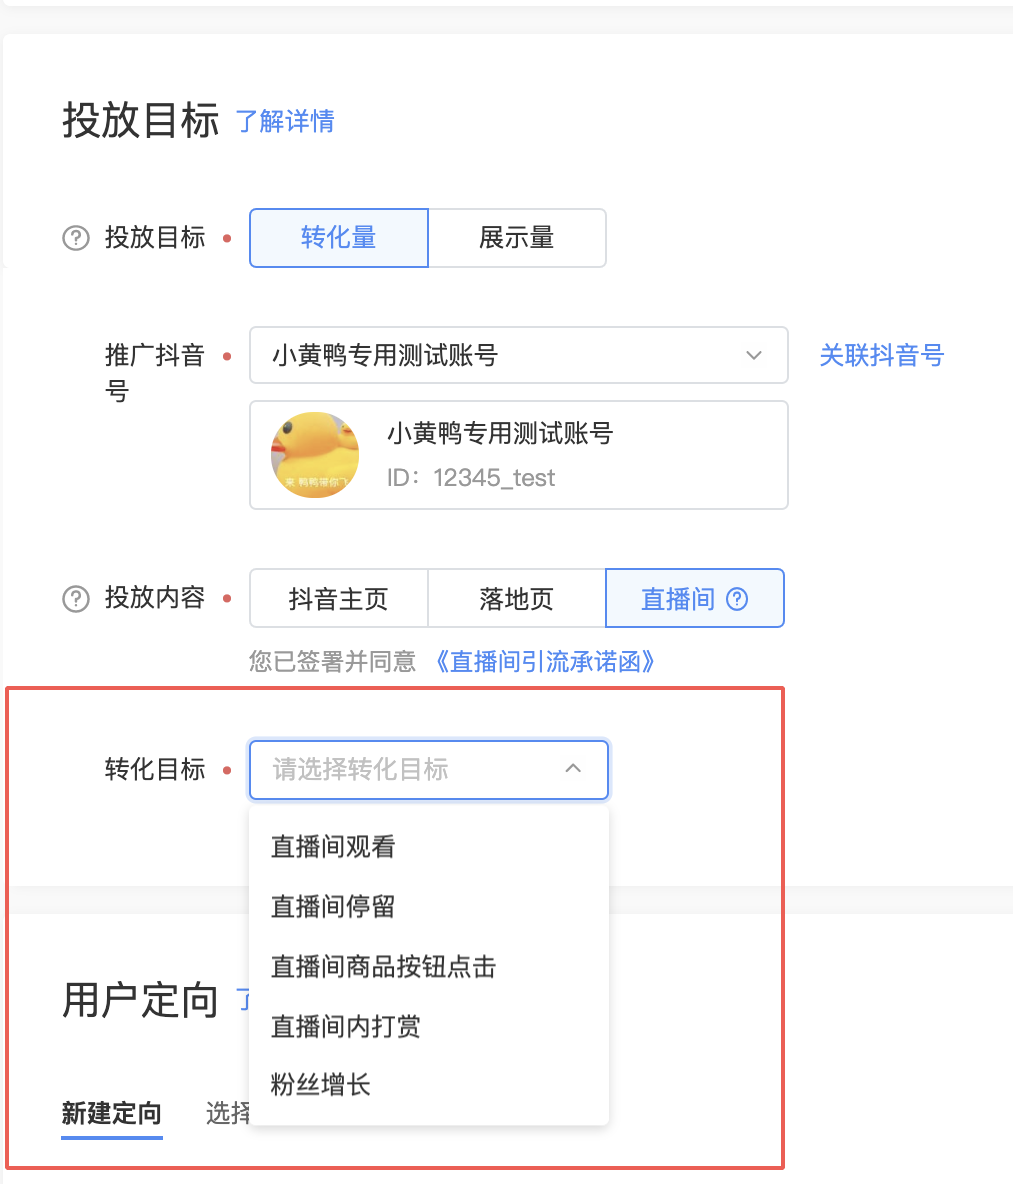Viewport: 1013px width, 1184px height.
Task: 点击「投放内容」旁的问号帮助图标
Action: coord(75,598)
